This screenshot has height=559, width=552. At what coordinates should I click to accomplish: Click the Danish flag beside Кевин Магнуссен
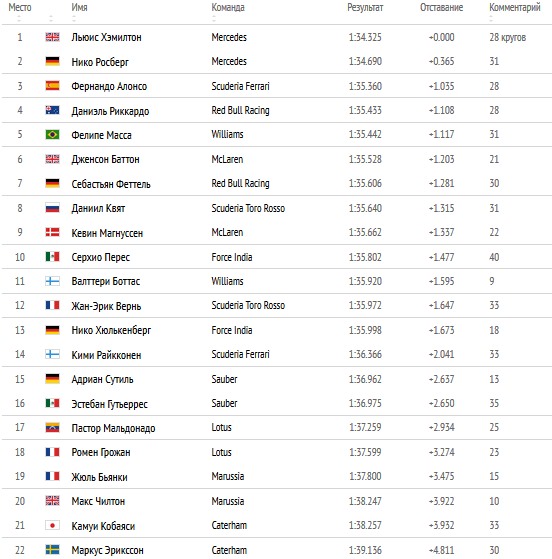[52, 232]
